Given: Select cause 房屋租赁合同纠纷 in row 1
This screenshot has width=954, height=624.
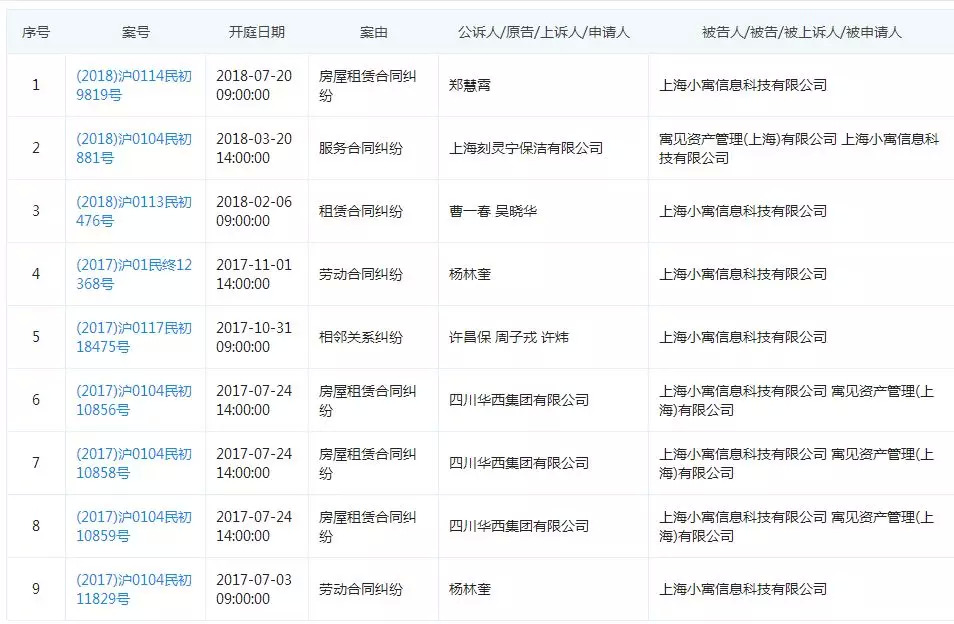Looking at the screenshot, I should [367, 85].
